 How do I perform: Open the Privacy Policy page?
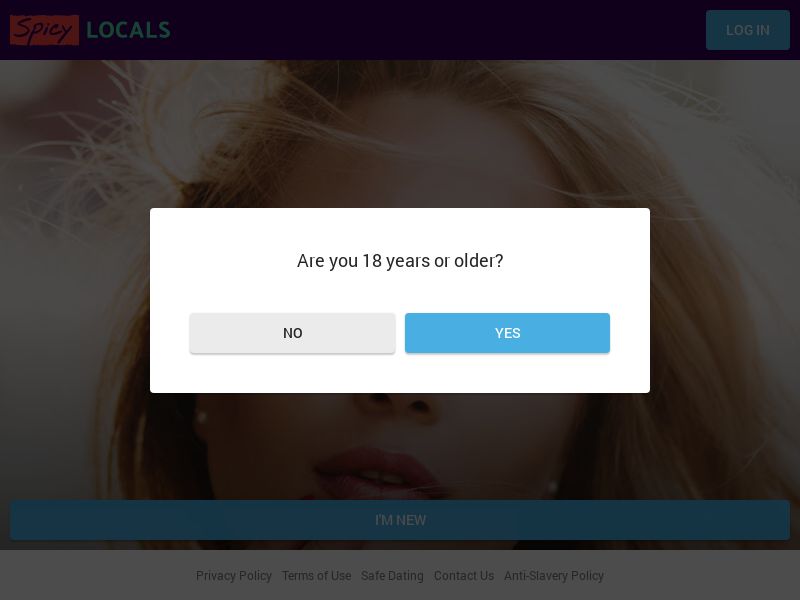click(x=234, y=576)
